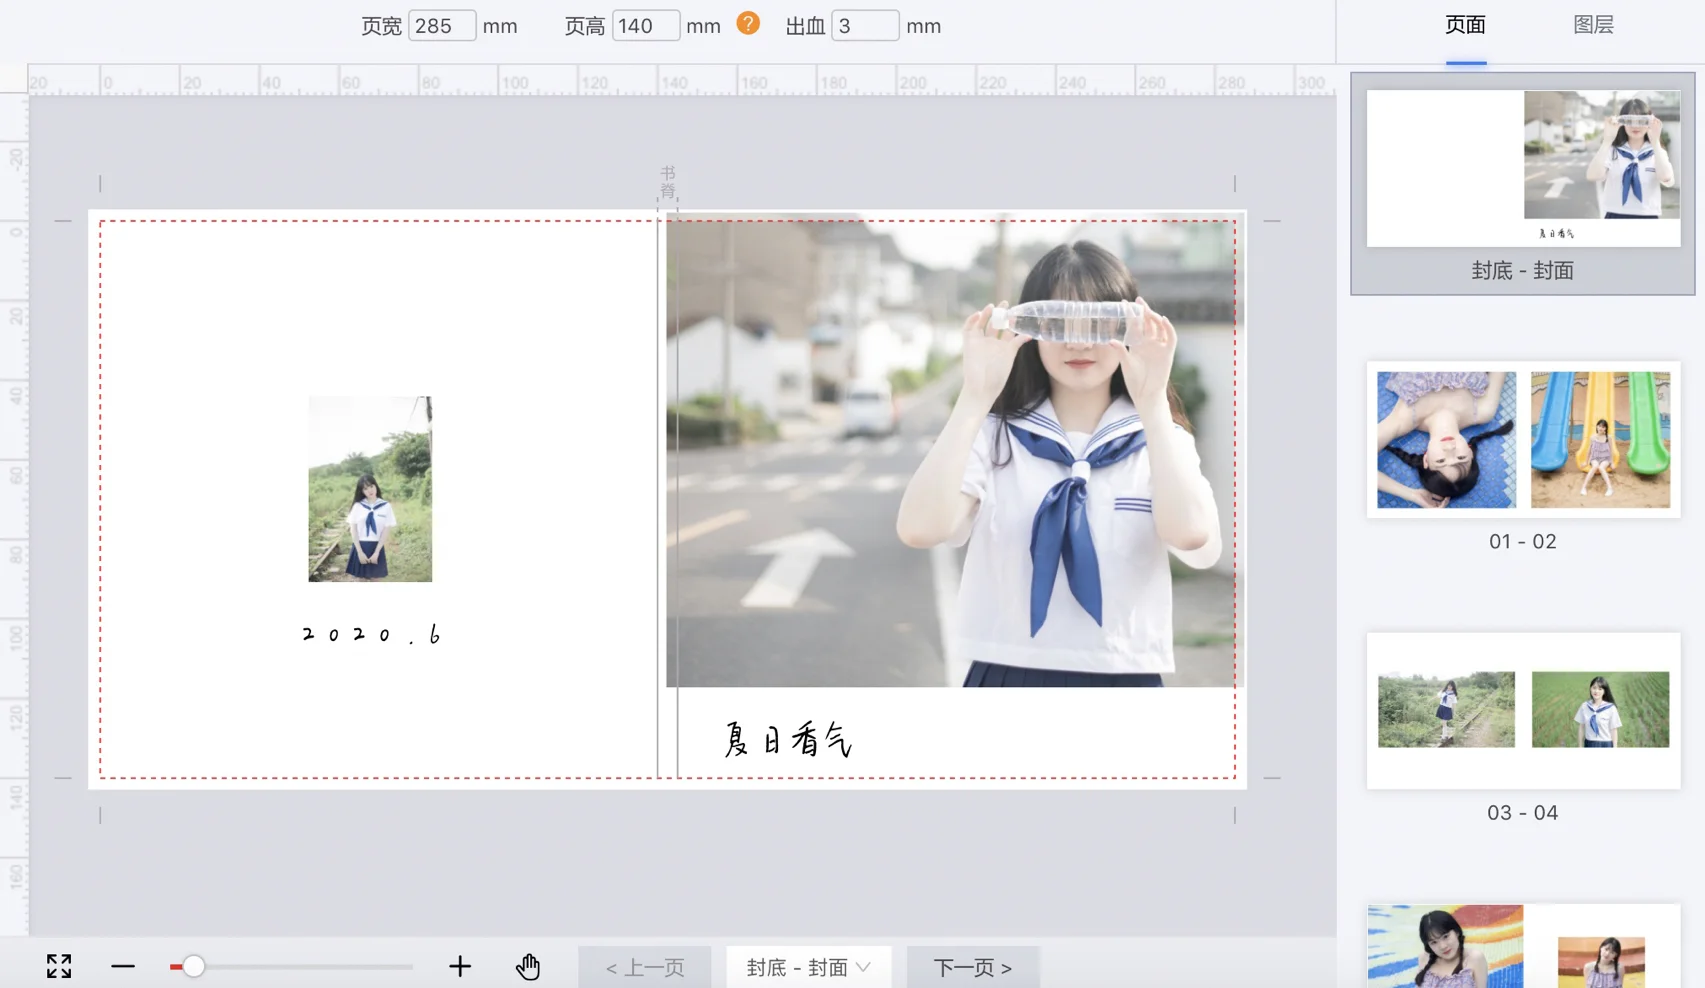Click the 上一页 previous page button
The image size is (1705, 988).
point(645,967)
